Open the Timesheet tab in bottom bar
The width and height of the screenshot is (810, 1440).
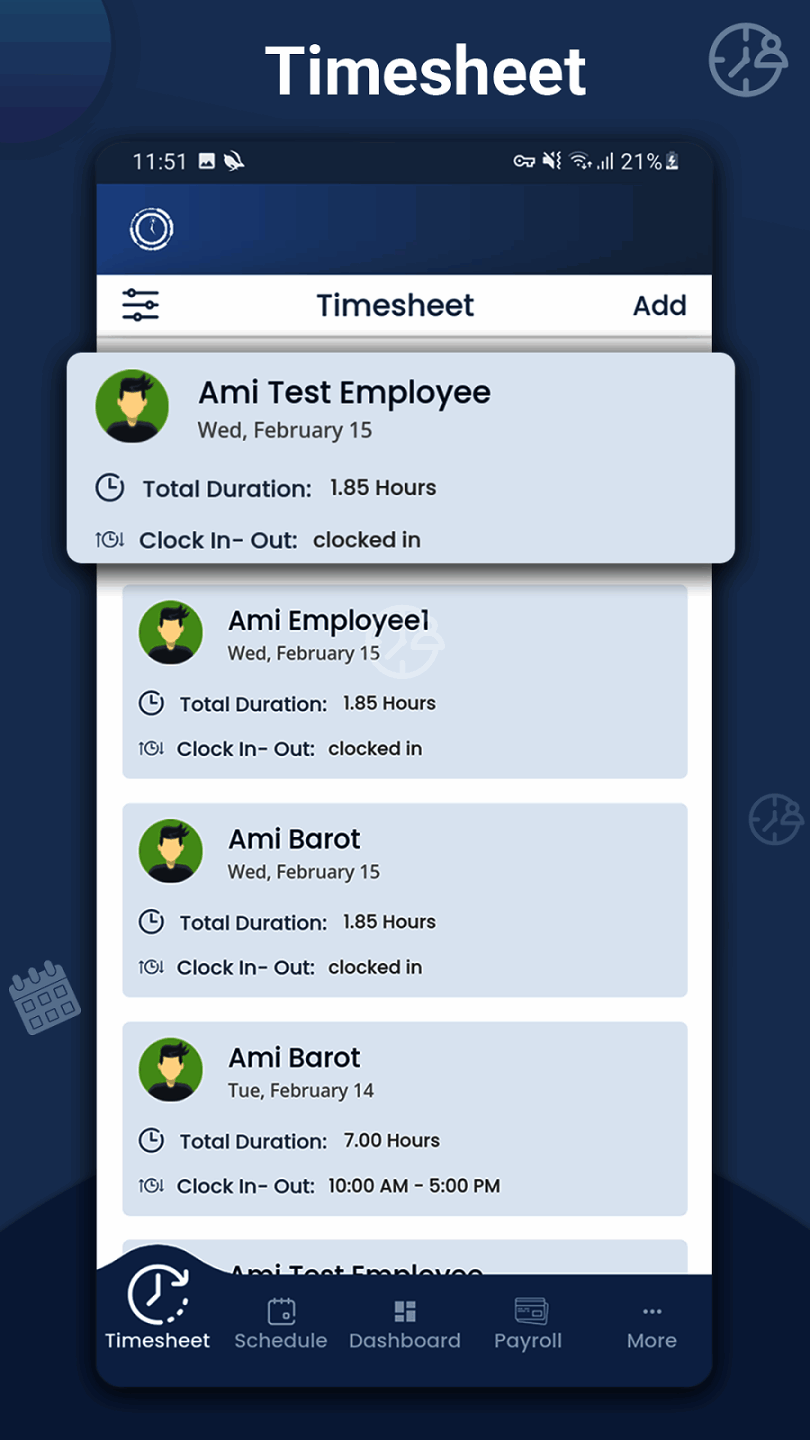point(158,1310)
